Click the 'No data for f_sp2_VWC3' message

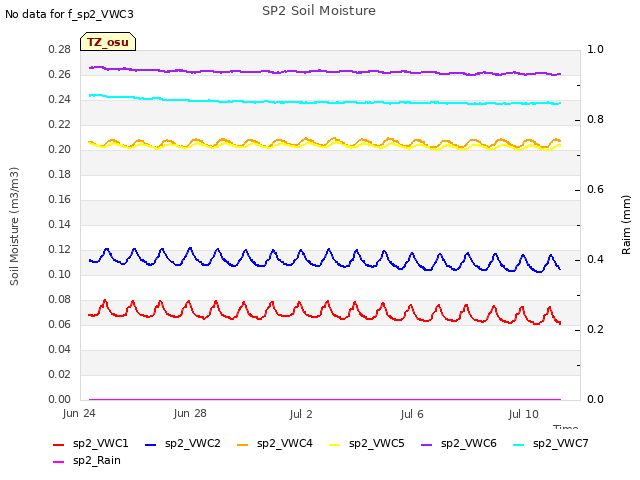[x=69, y=14]
